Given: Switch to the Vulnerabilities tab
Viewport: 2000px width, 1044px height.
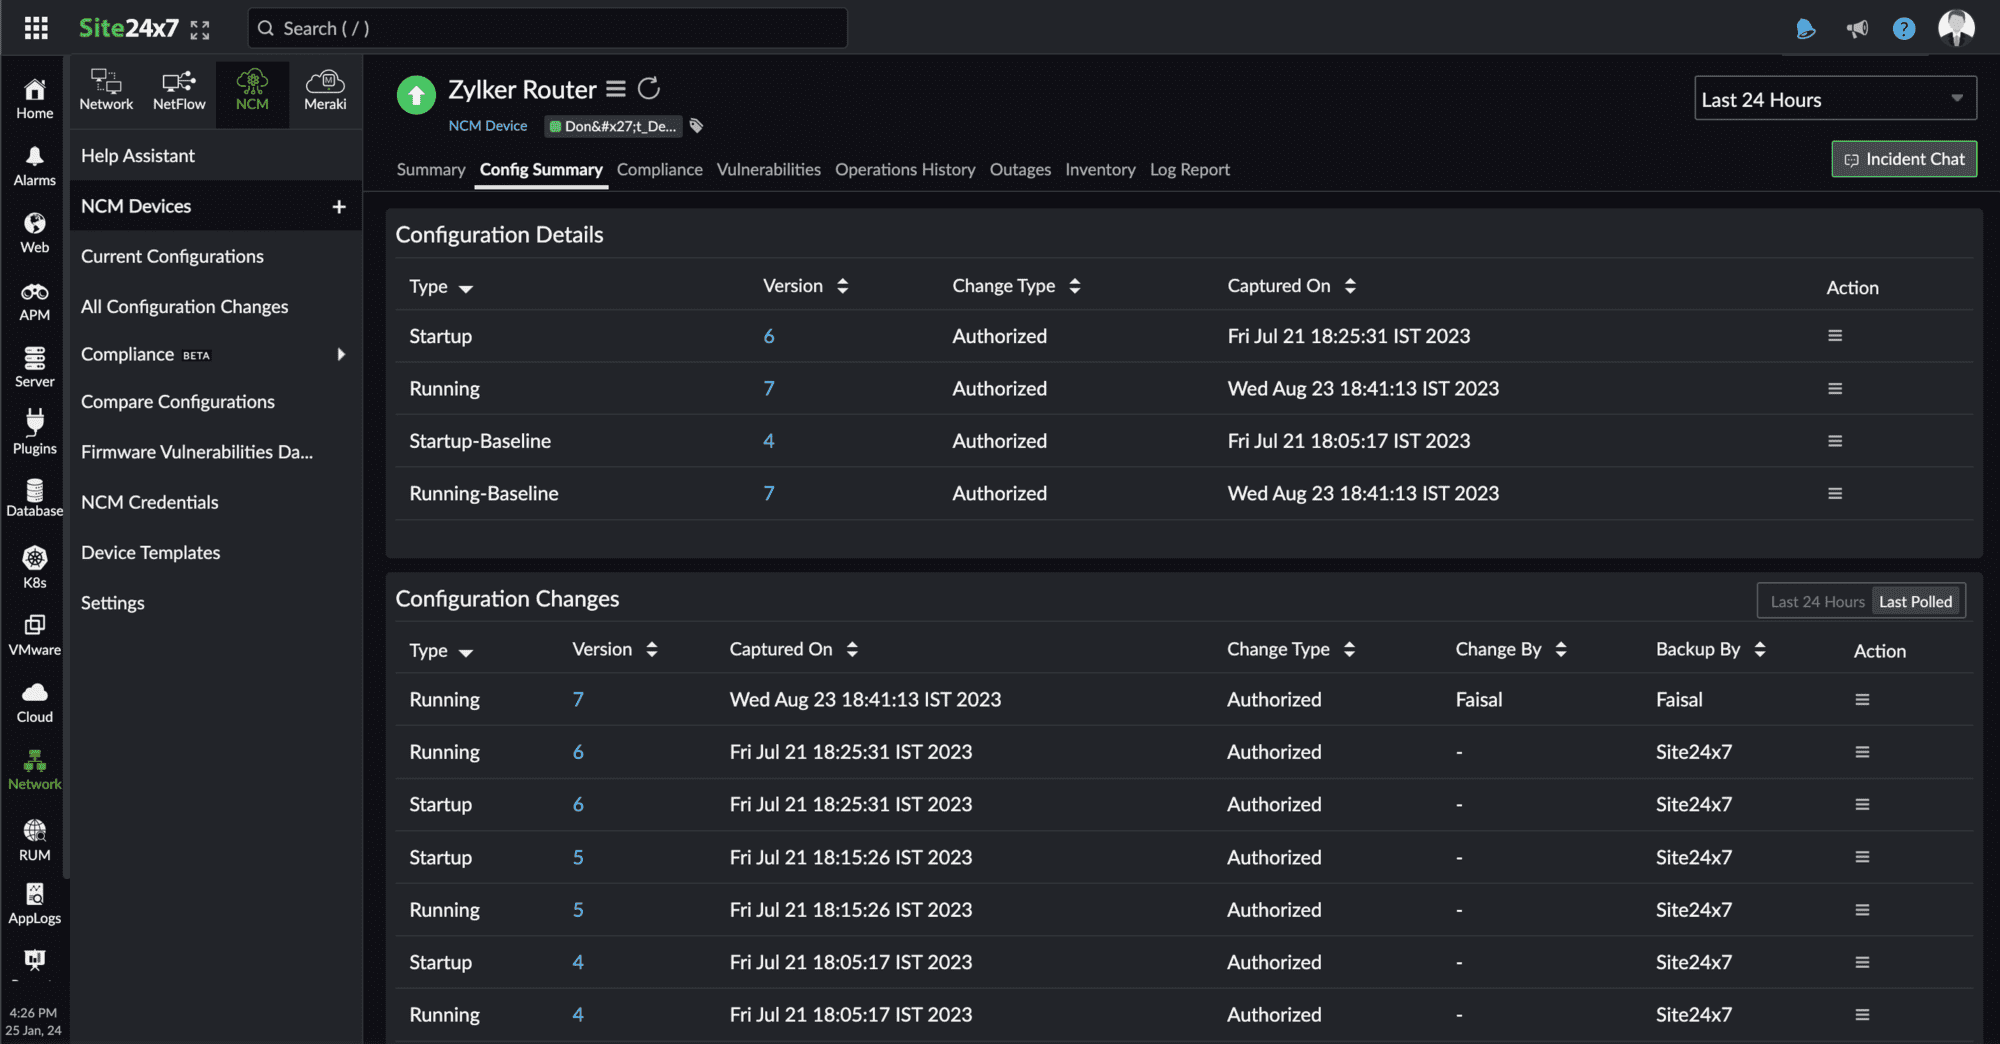Looking at the screenshot, I should click(768, 169).
